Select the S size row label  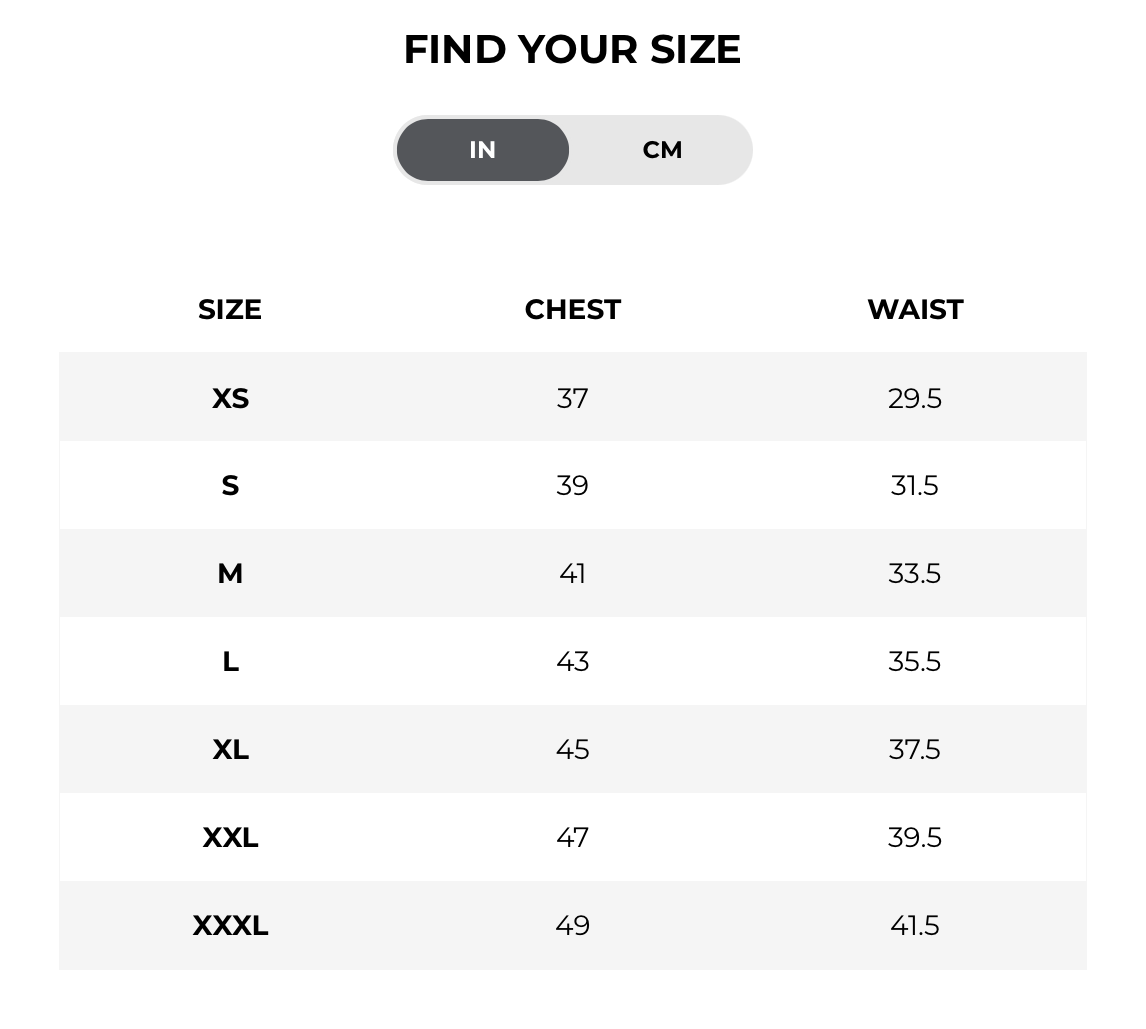pos(230,486)
